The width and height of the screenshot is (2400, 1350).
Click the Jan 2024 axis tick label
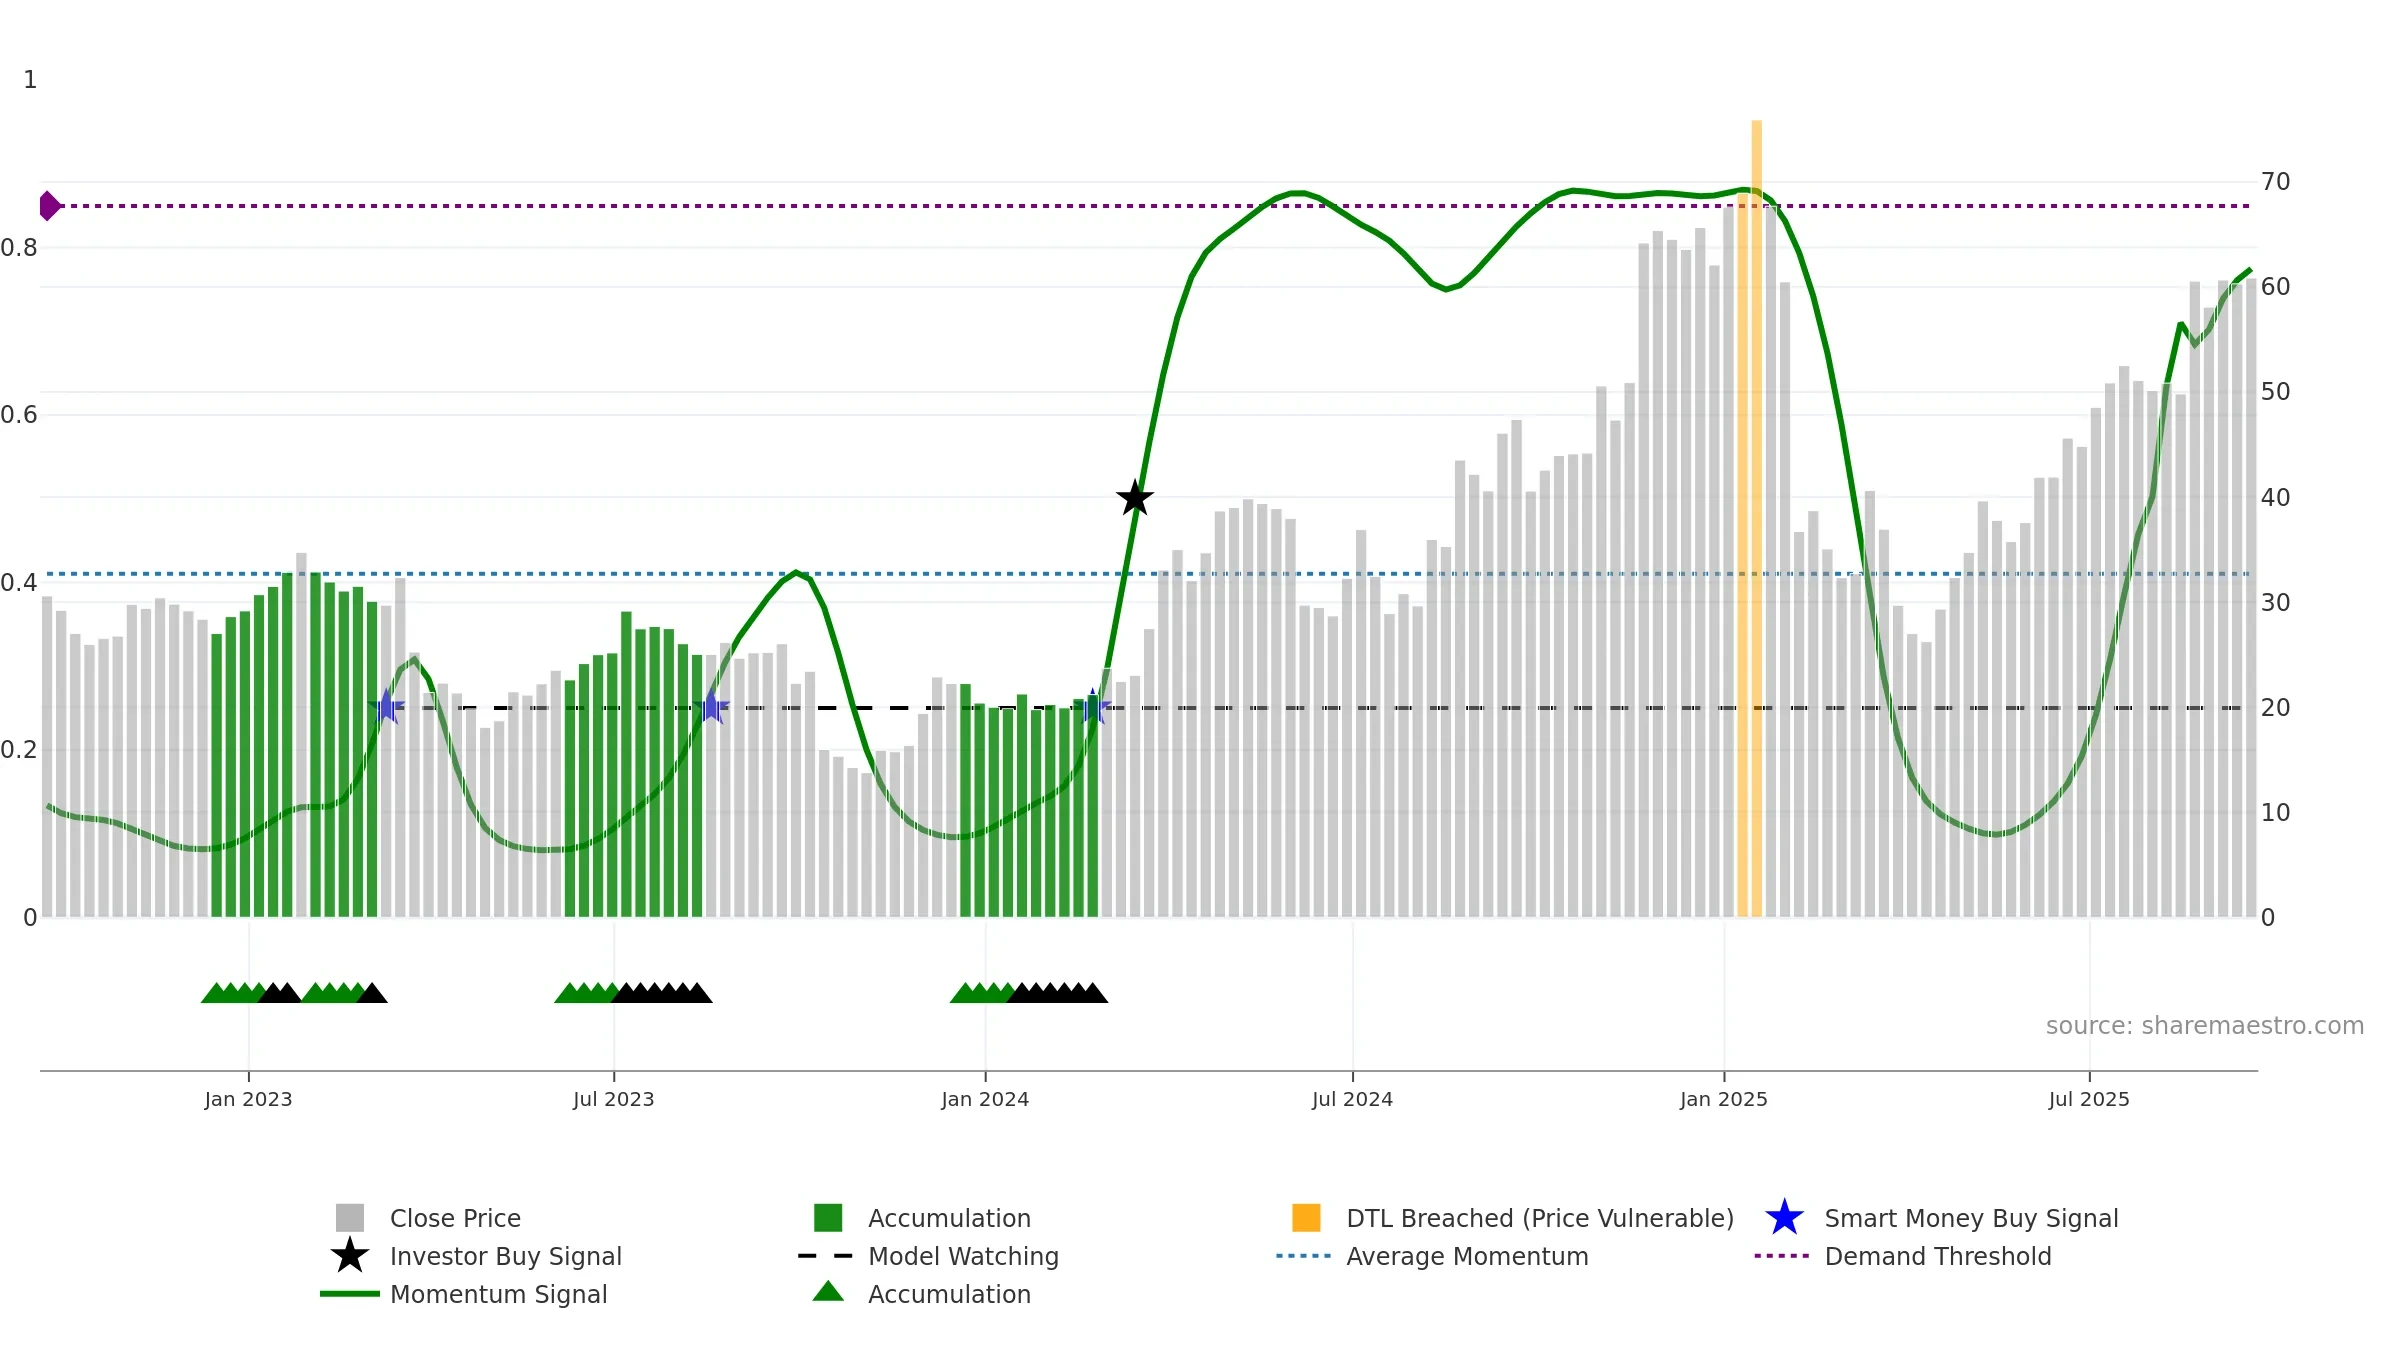coord(985,1099)
